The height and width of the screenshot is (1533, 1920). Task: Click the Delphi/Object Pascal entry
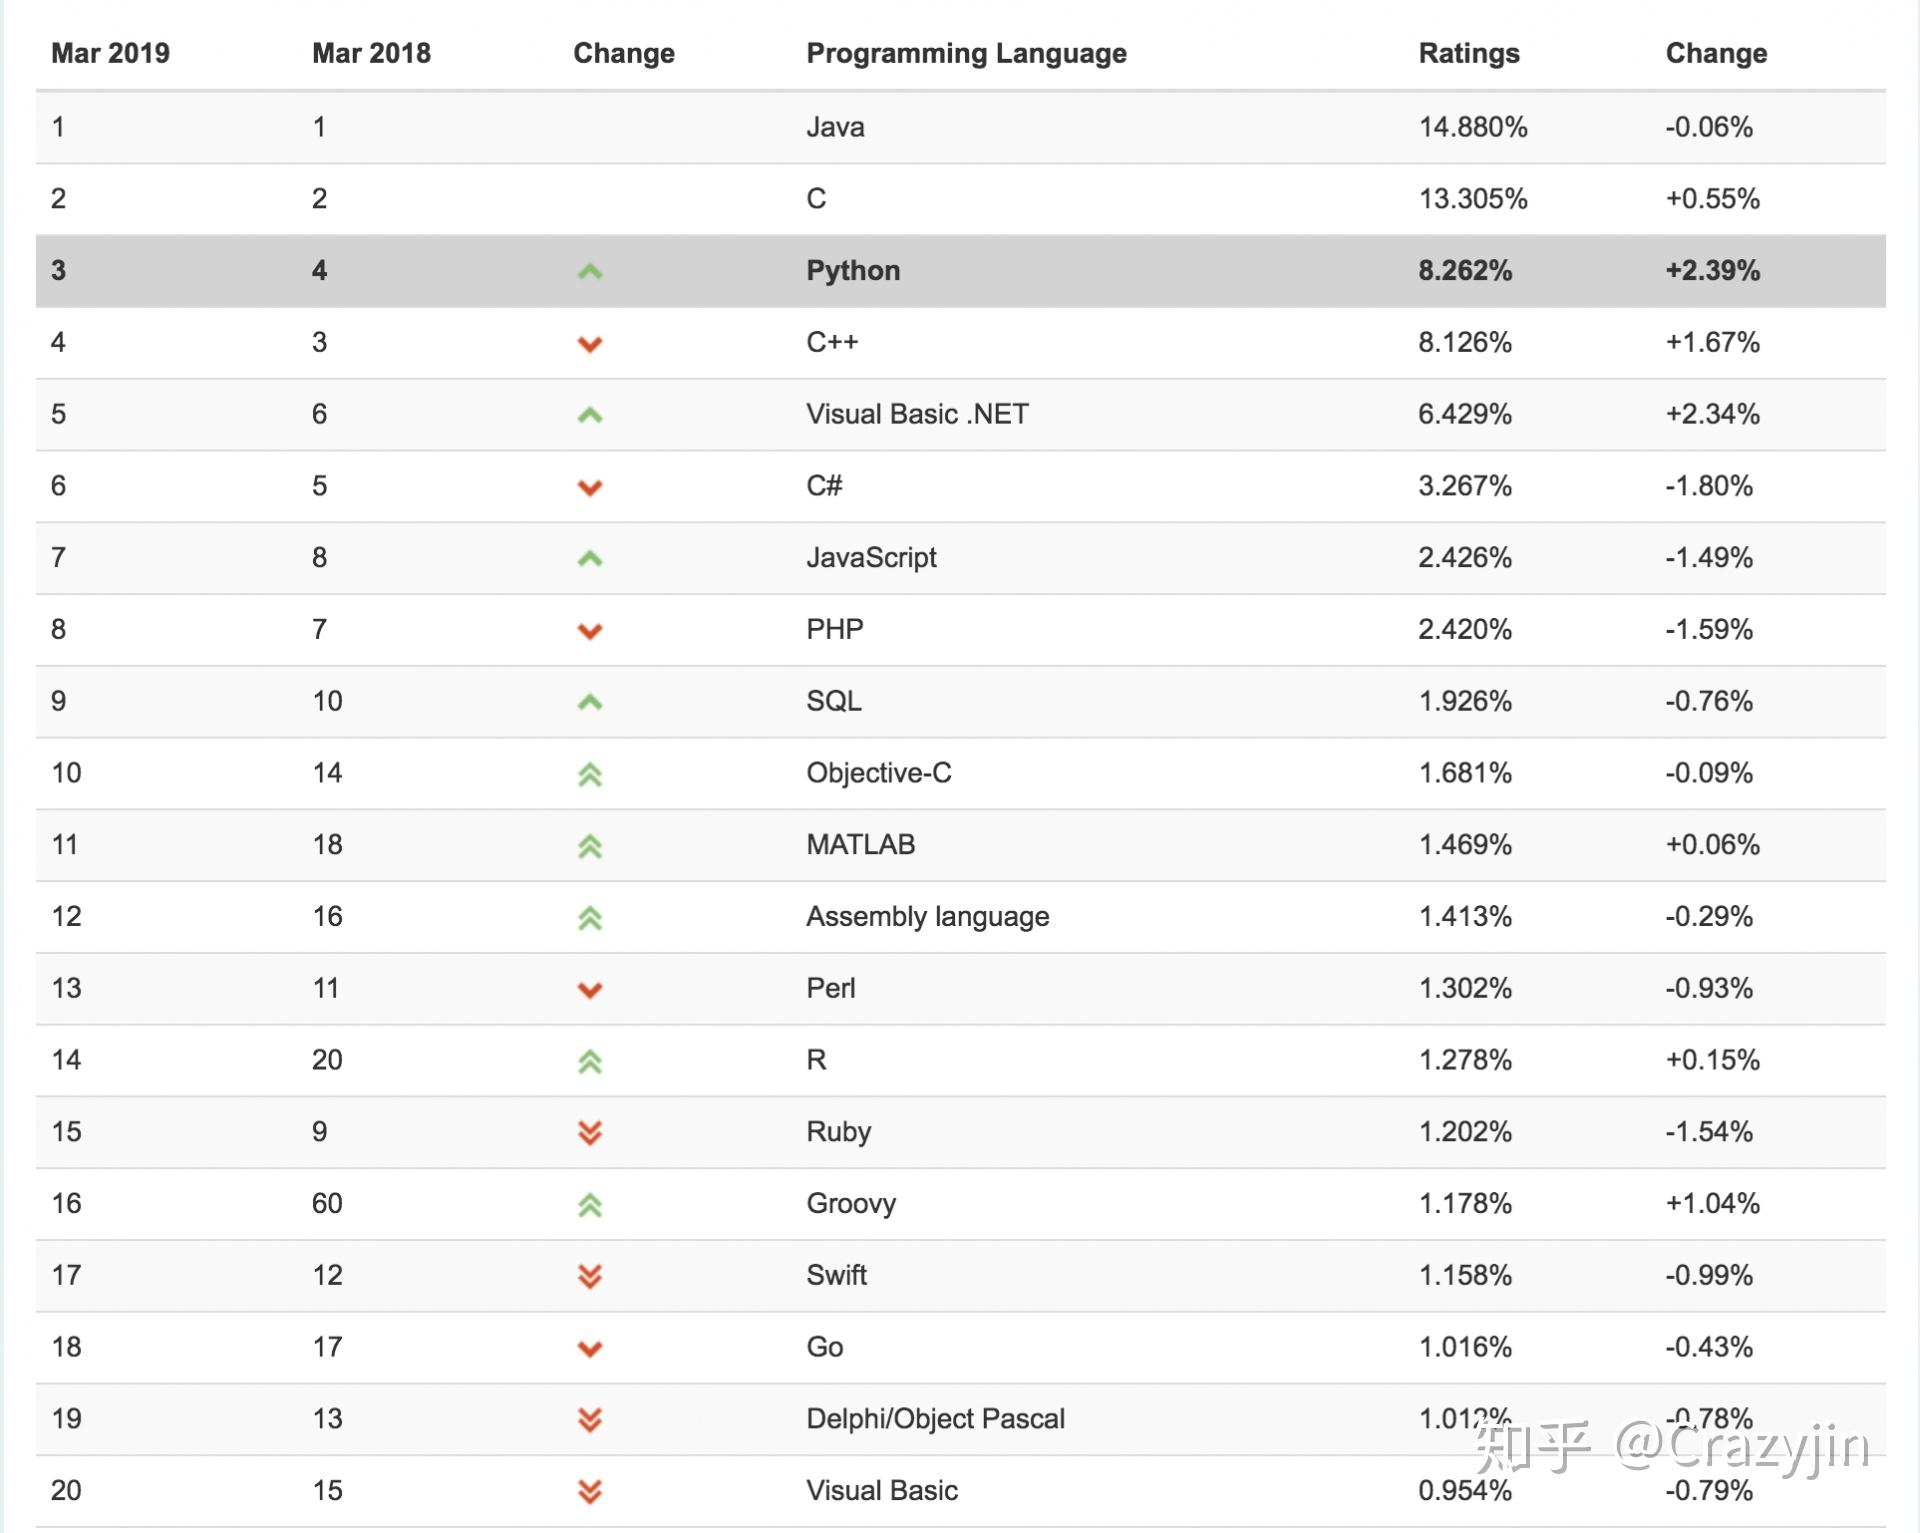point(935,1418)
